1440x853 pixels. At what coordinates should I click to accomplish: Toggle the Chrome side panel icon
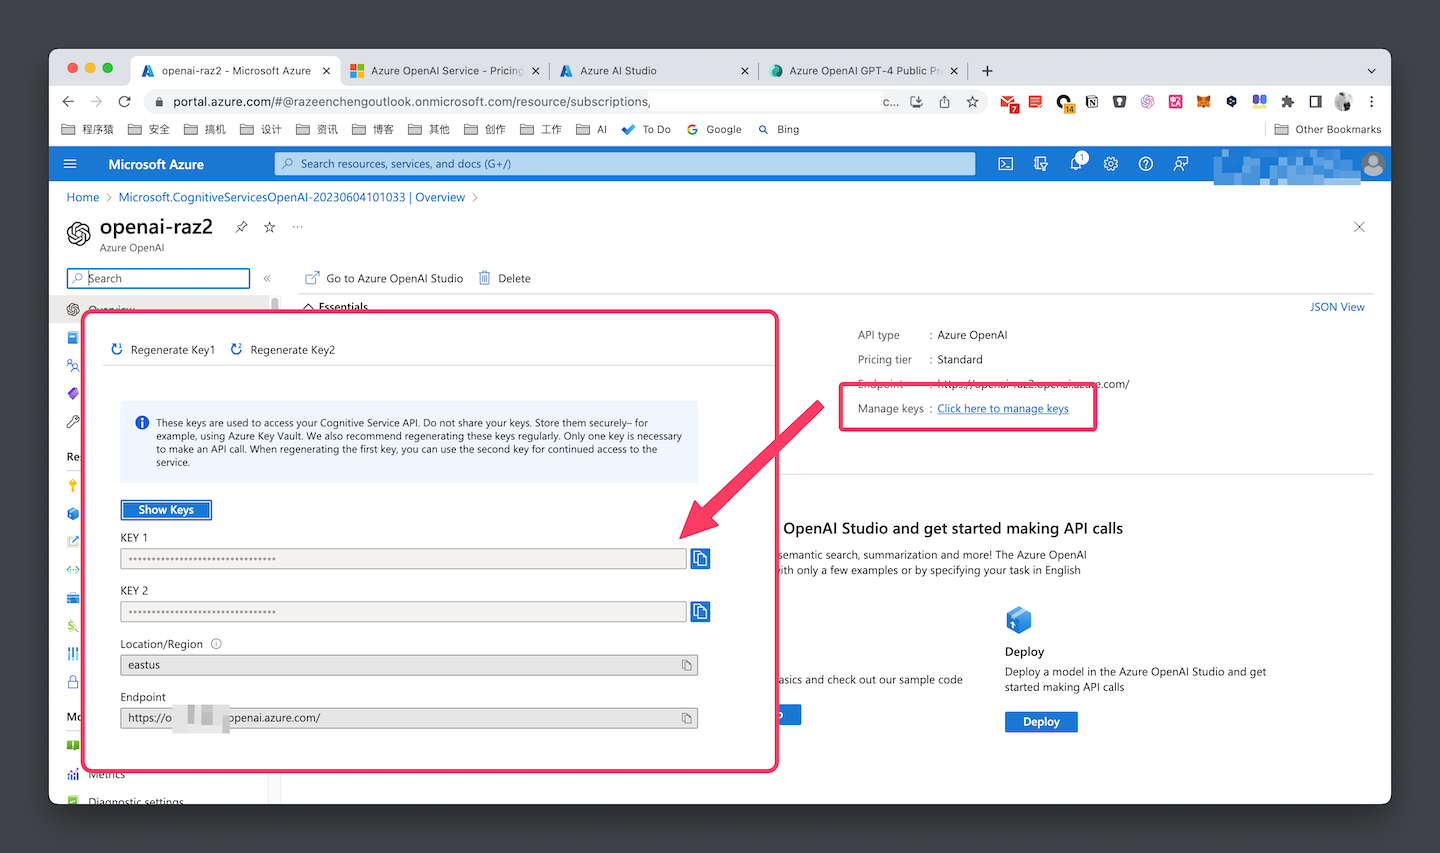[1315, 101]
